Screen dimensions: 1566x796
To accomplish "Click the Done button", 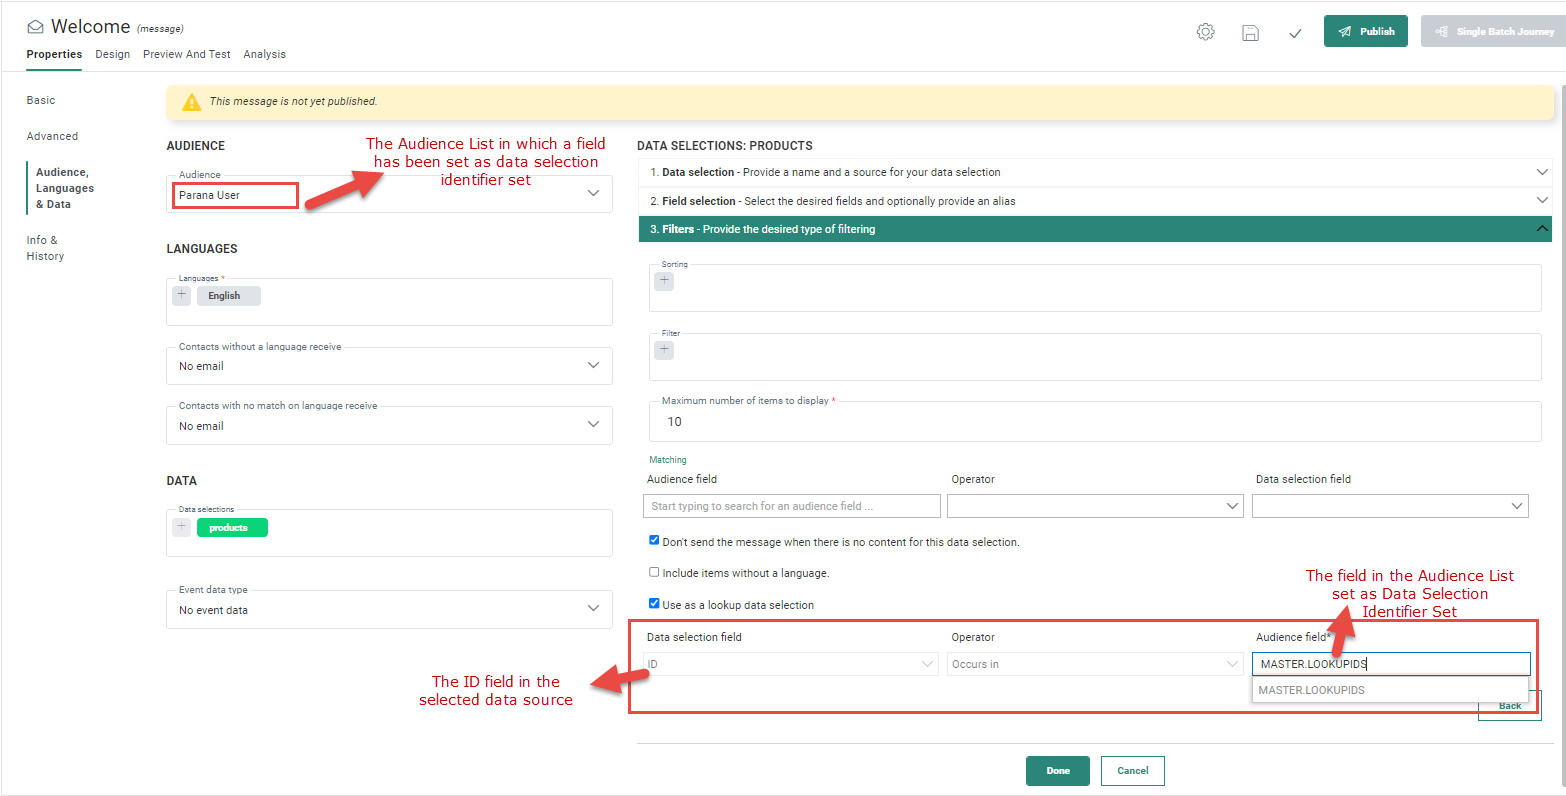I will click(1057, 771).
